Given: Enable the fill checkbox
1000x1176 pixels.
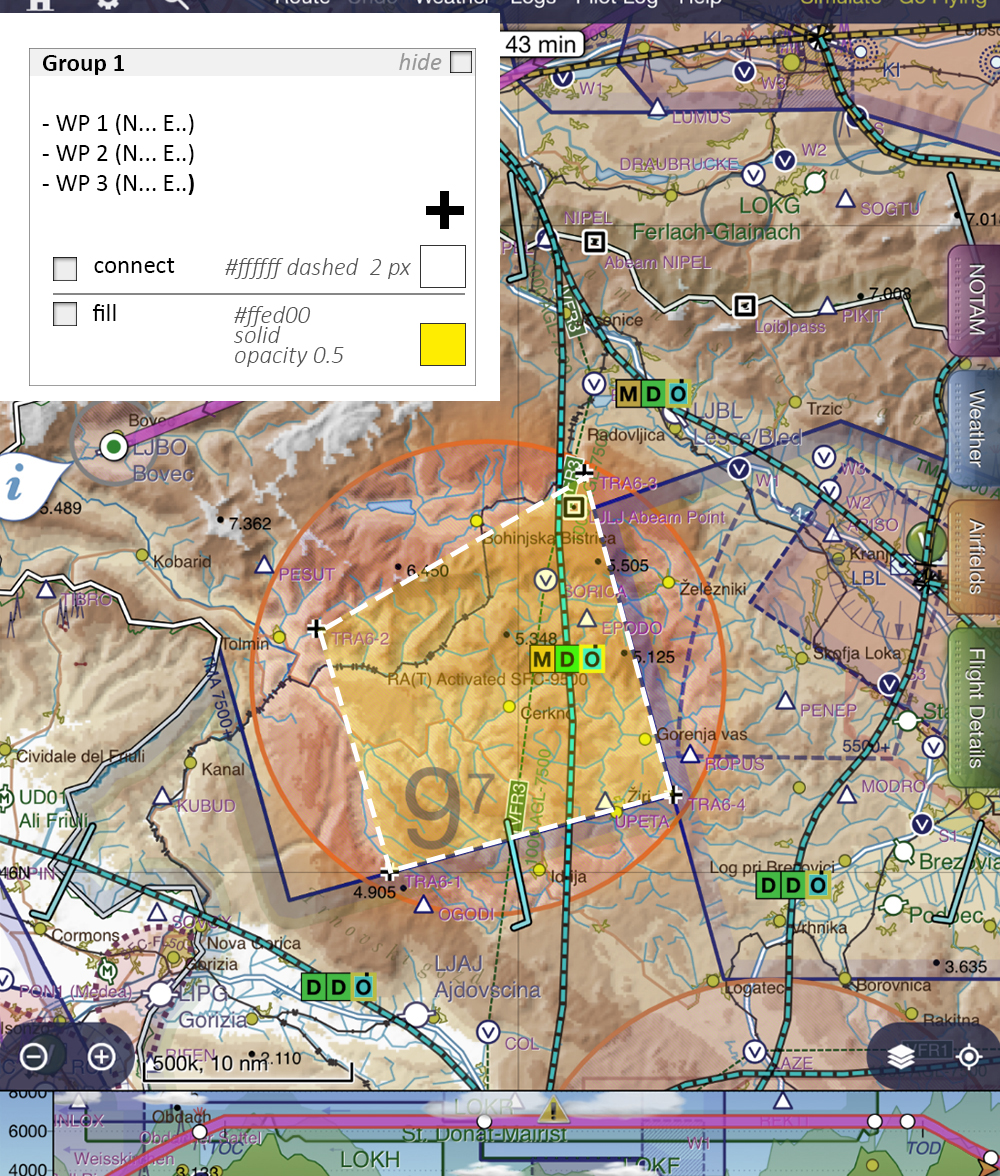Looking at the screenshot, I should pyautogui.click(x=65, y=314).
